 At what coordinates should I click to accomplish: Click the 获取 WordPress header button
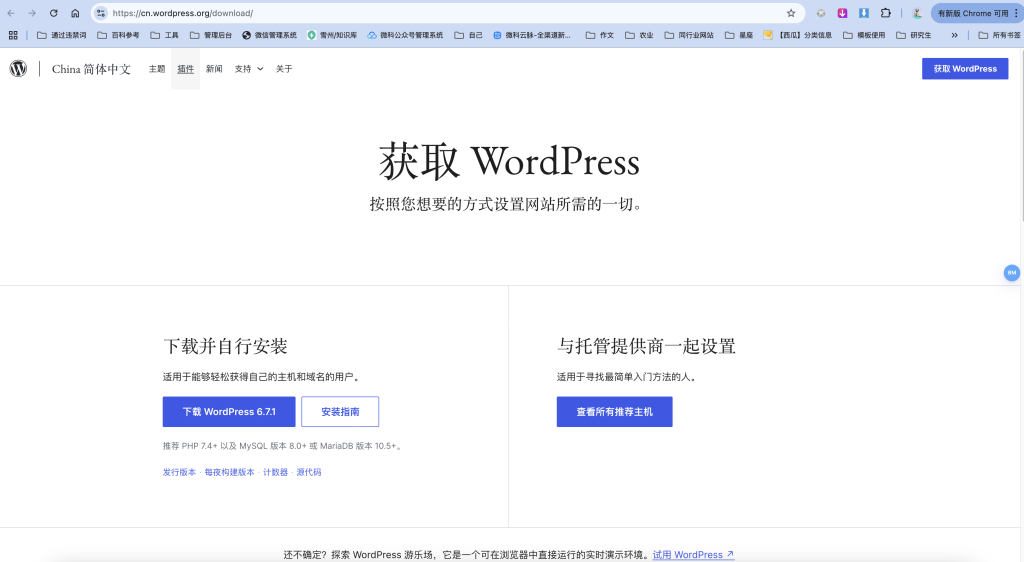click(x=965, y=69)
